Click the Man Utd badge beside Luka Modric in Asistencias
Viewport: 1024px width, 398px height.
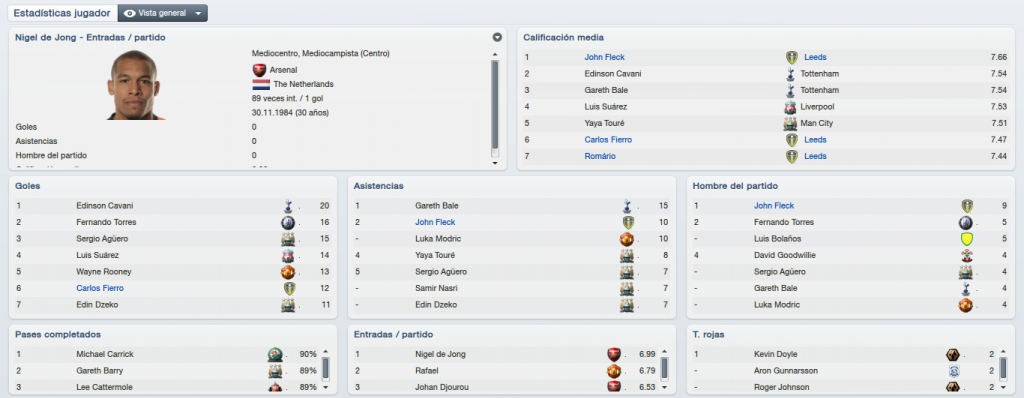point(626,239)
